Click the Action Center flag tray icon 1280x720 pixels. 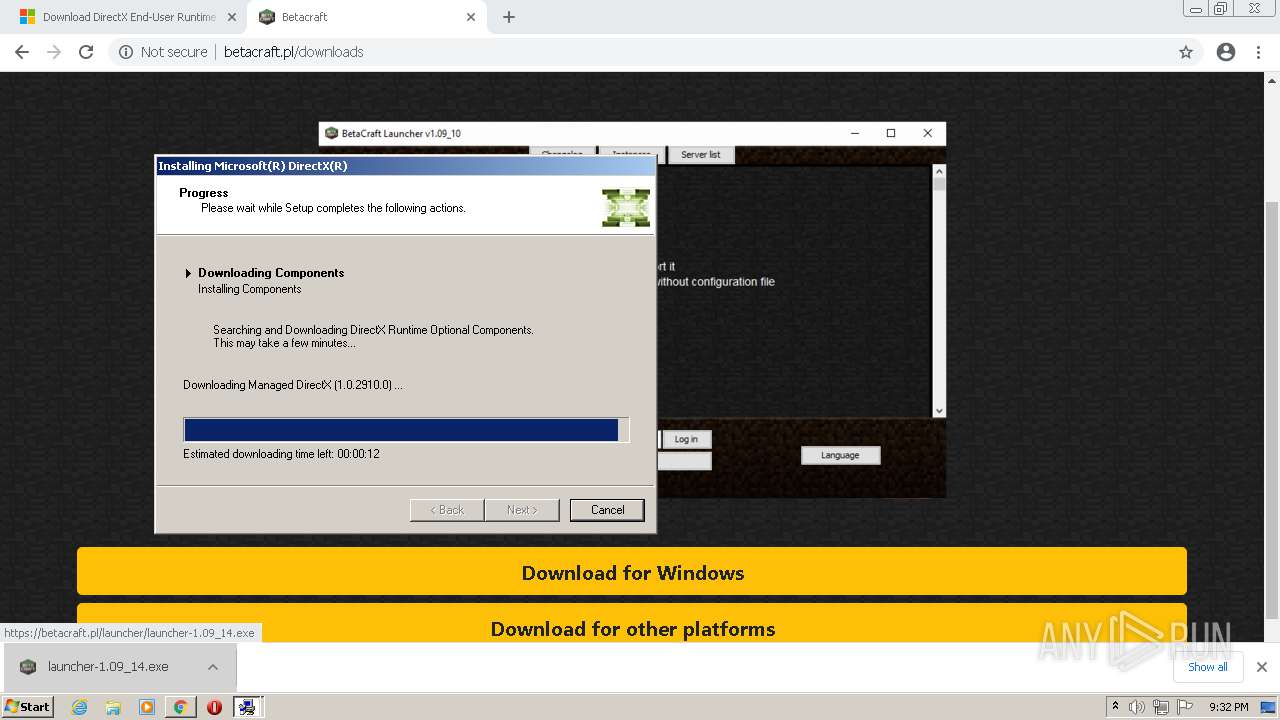[x=1183, y=707]
